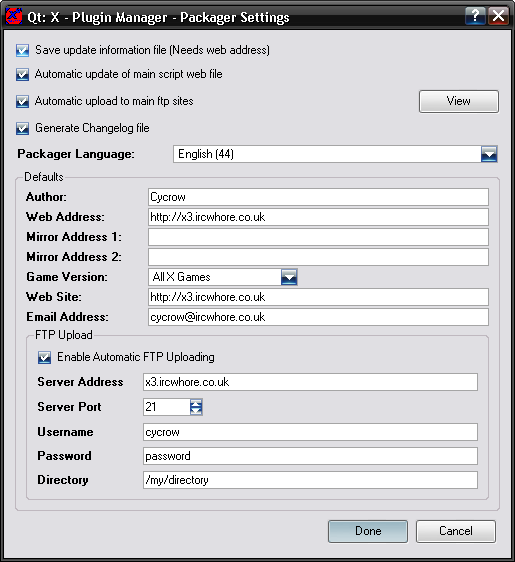Select the Email Address input field
The width and height of the screenshot is (515, 562).
click(x=318, y=317)
